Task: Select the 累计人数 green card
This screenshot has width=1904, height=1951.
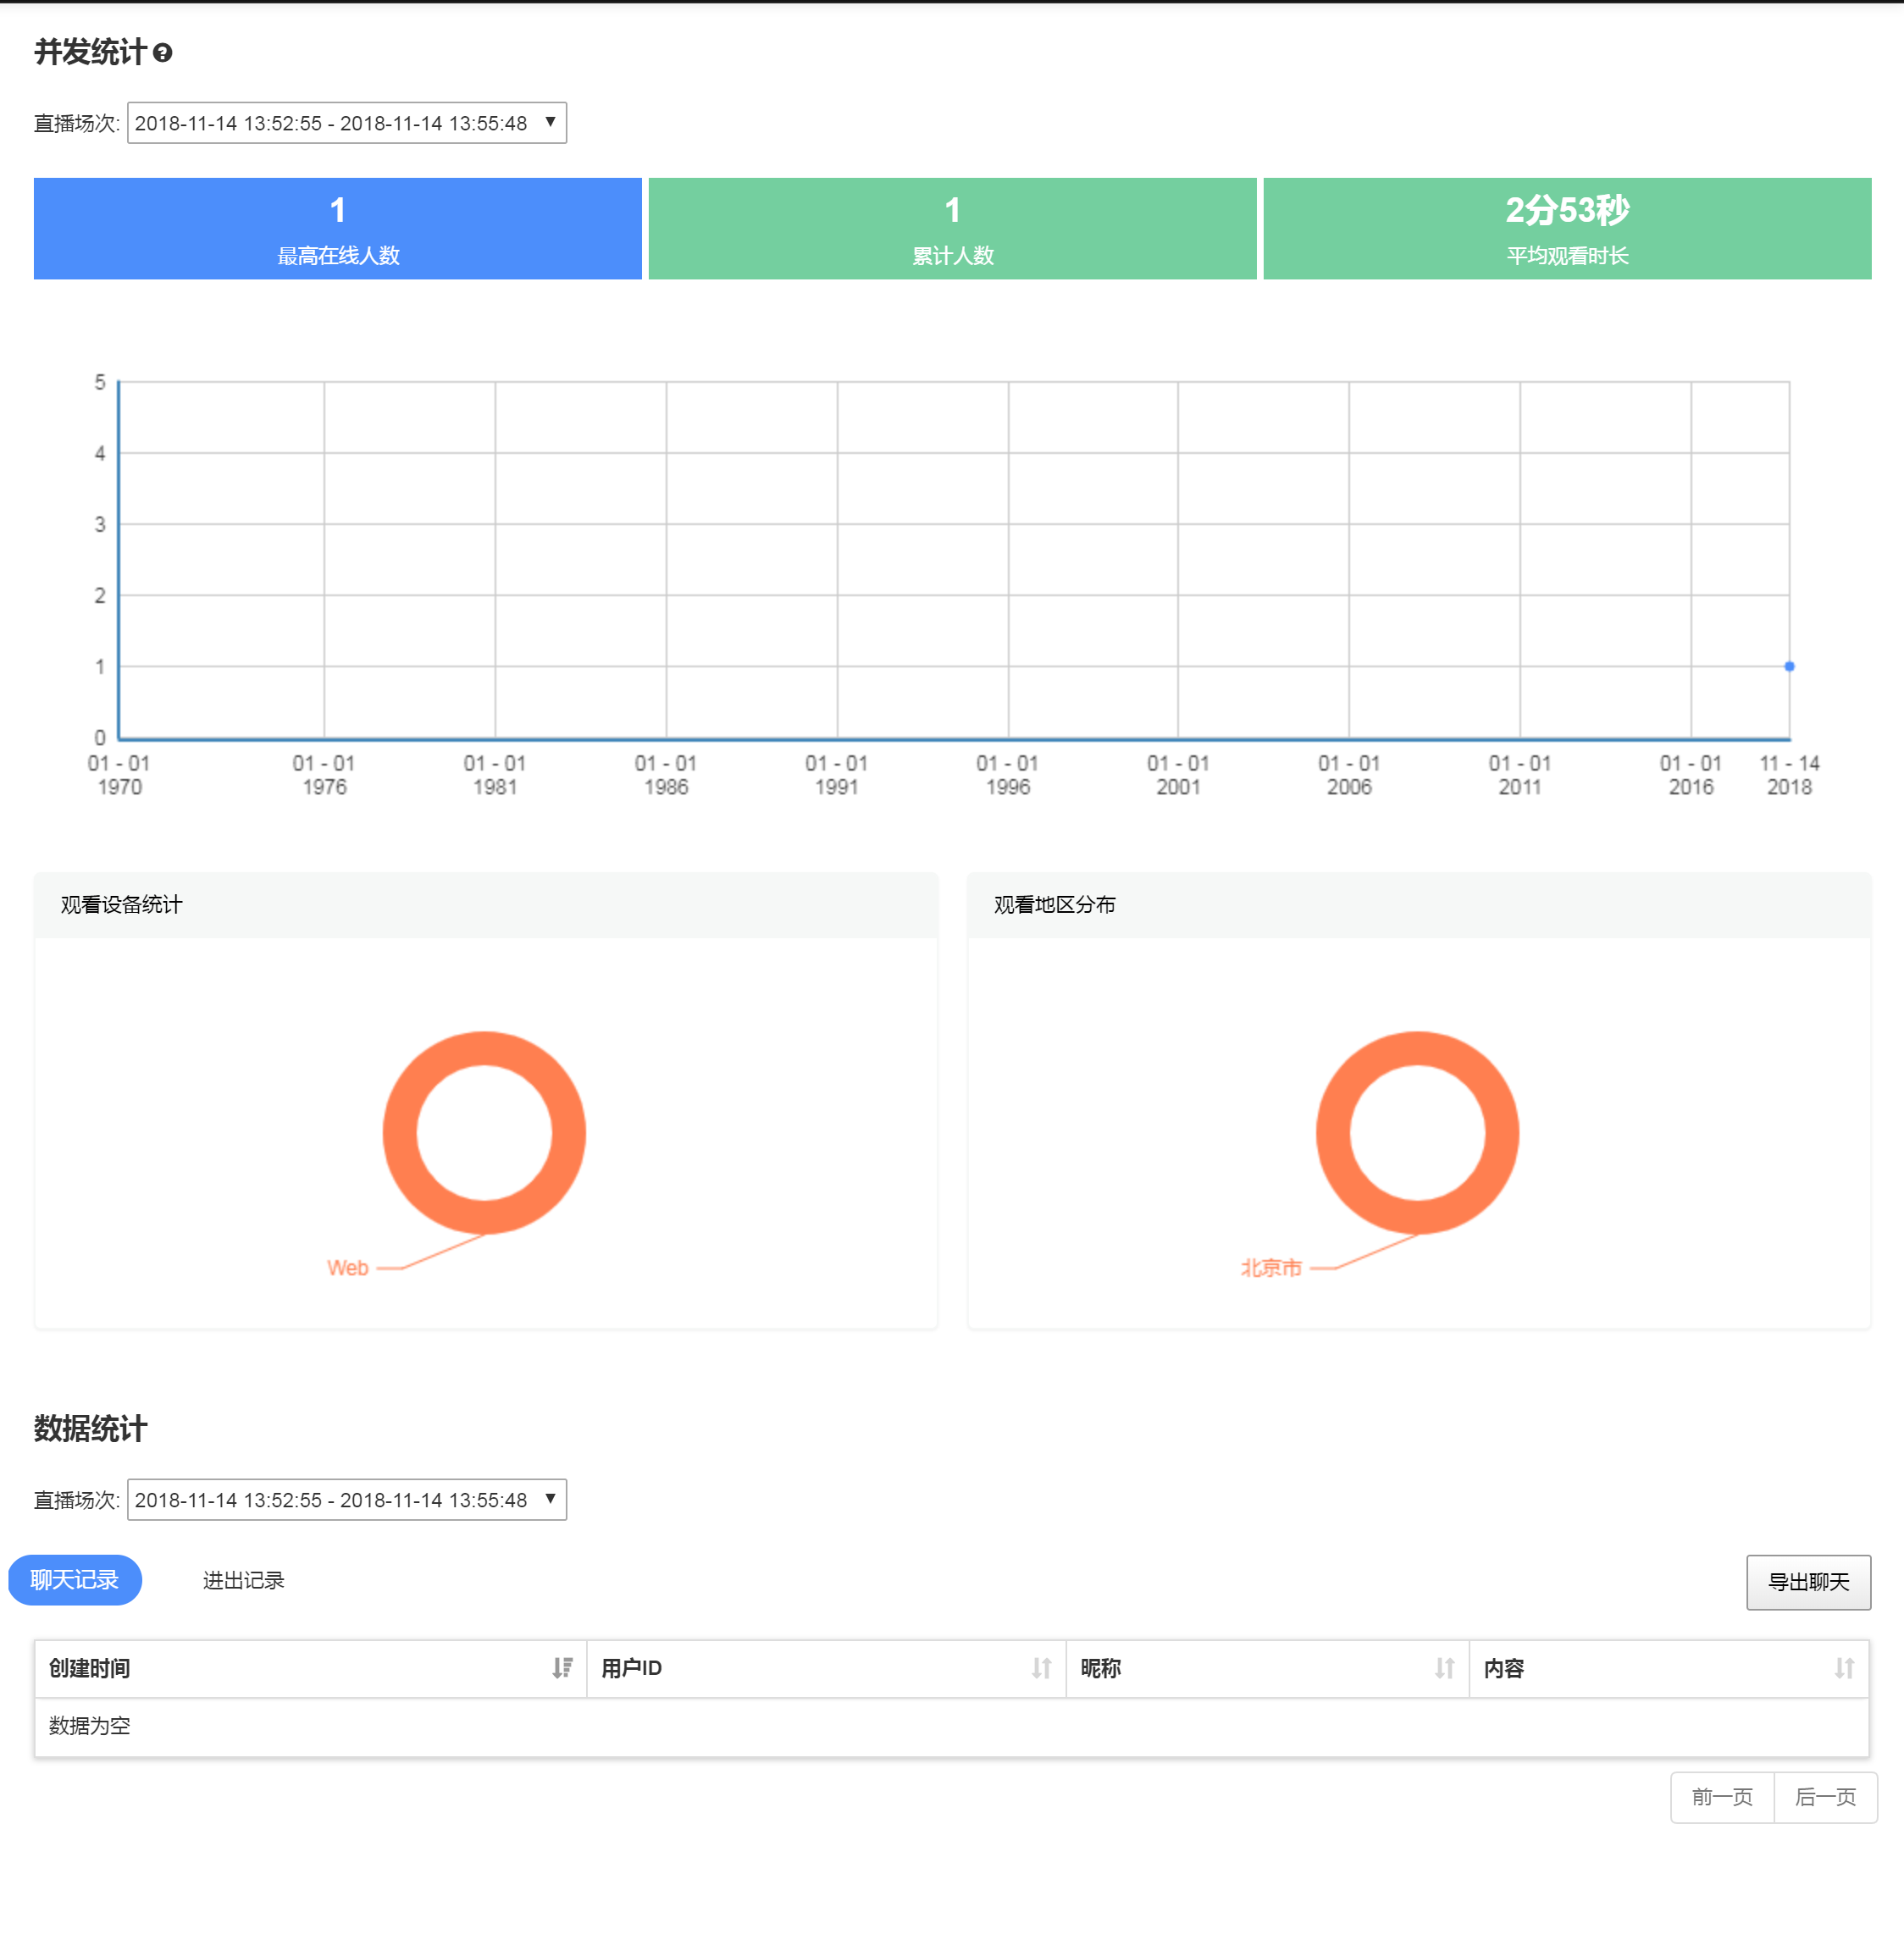Action: tap(952, 229)
